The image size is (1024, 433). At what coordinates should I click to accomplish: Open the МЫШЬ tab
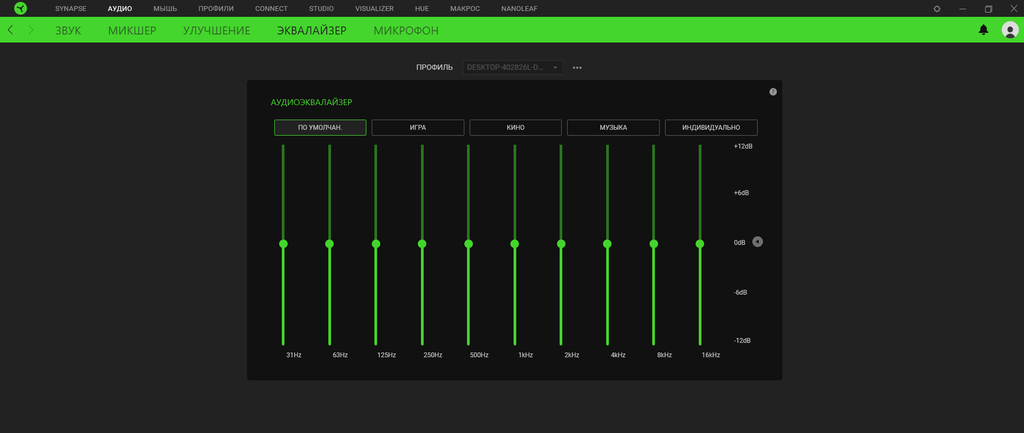point(165,8)
